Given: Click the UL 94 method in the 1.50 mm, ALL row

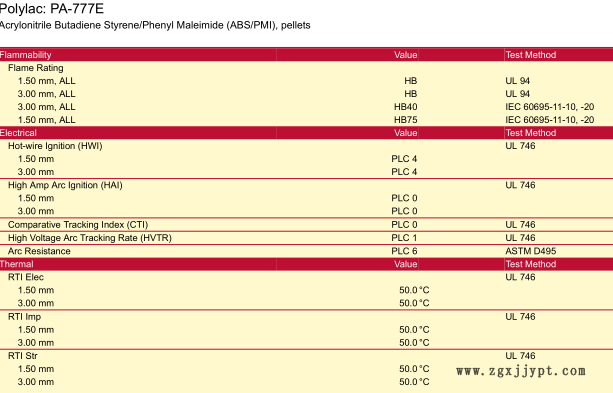Looking at the screenshot, I should (518, 81).
